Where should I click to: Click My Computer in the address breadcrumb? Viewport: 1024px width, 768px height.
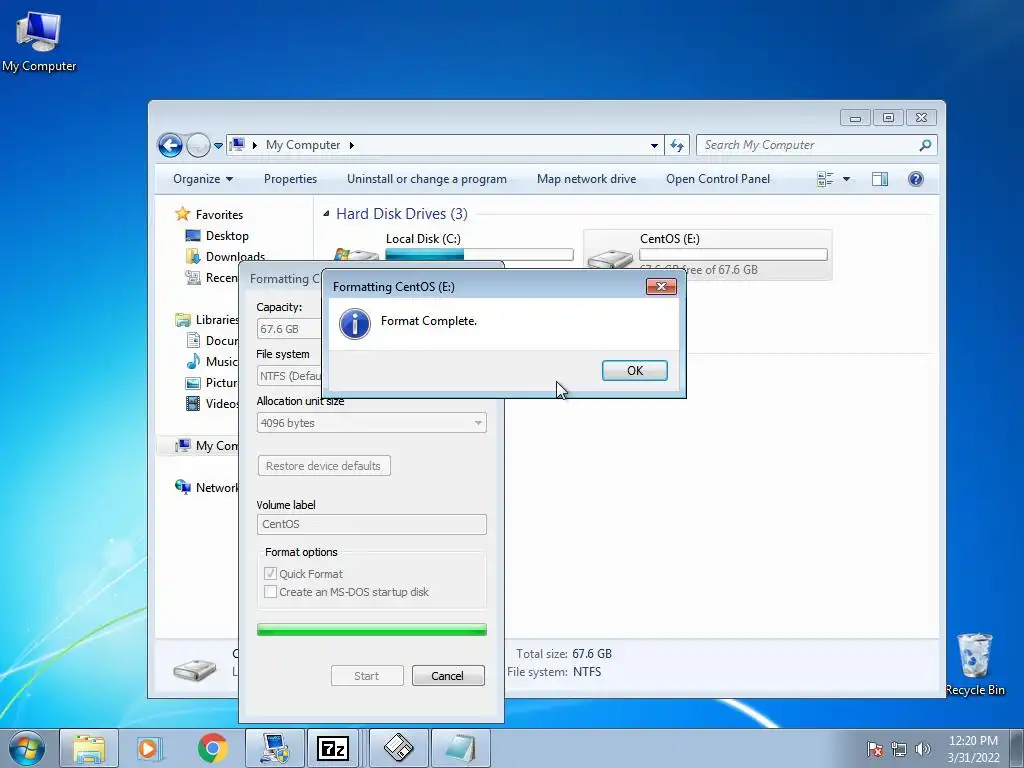click(302, 145)
